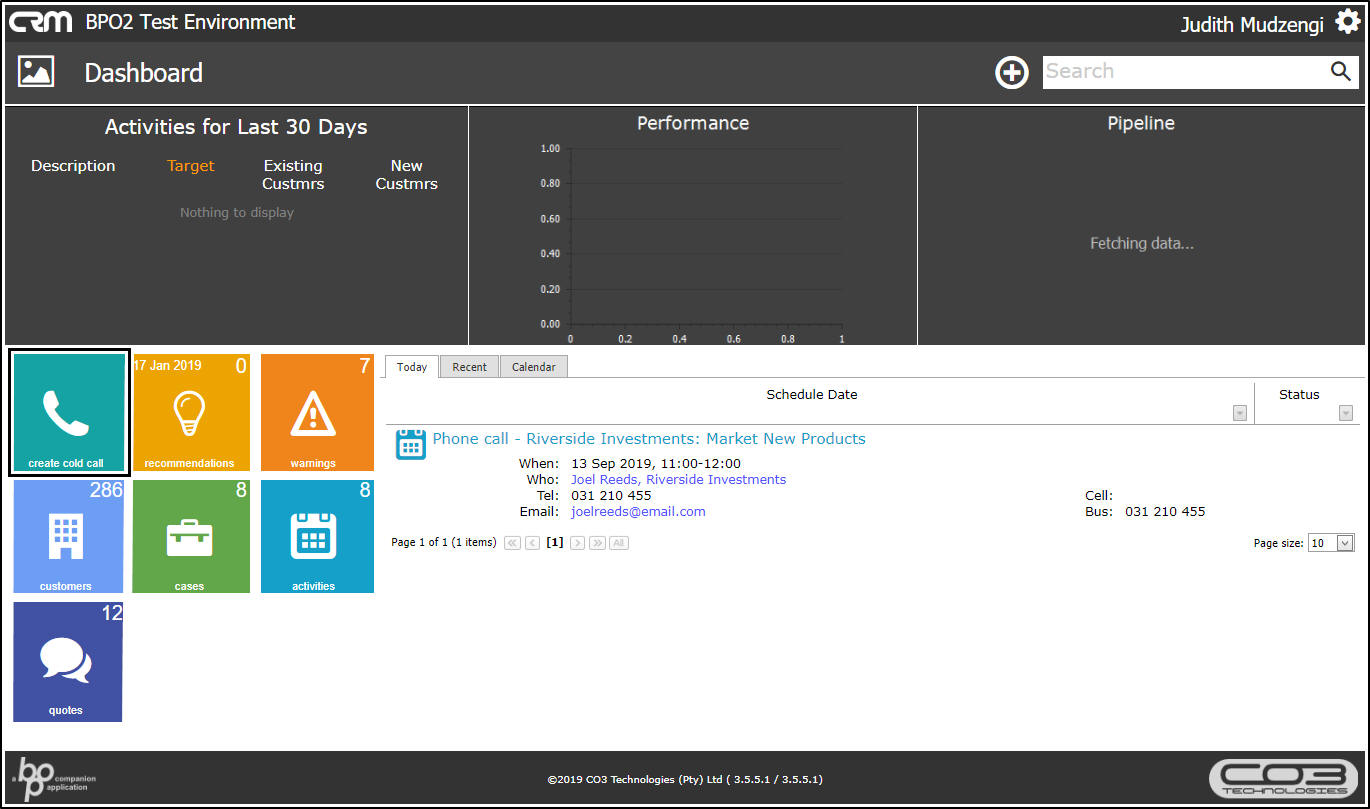Click the search magnifier icon

point(1340,71)
